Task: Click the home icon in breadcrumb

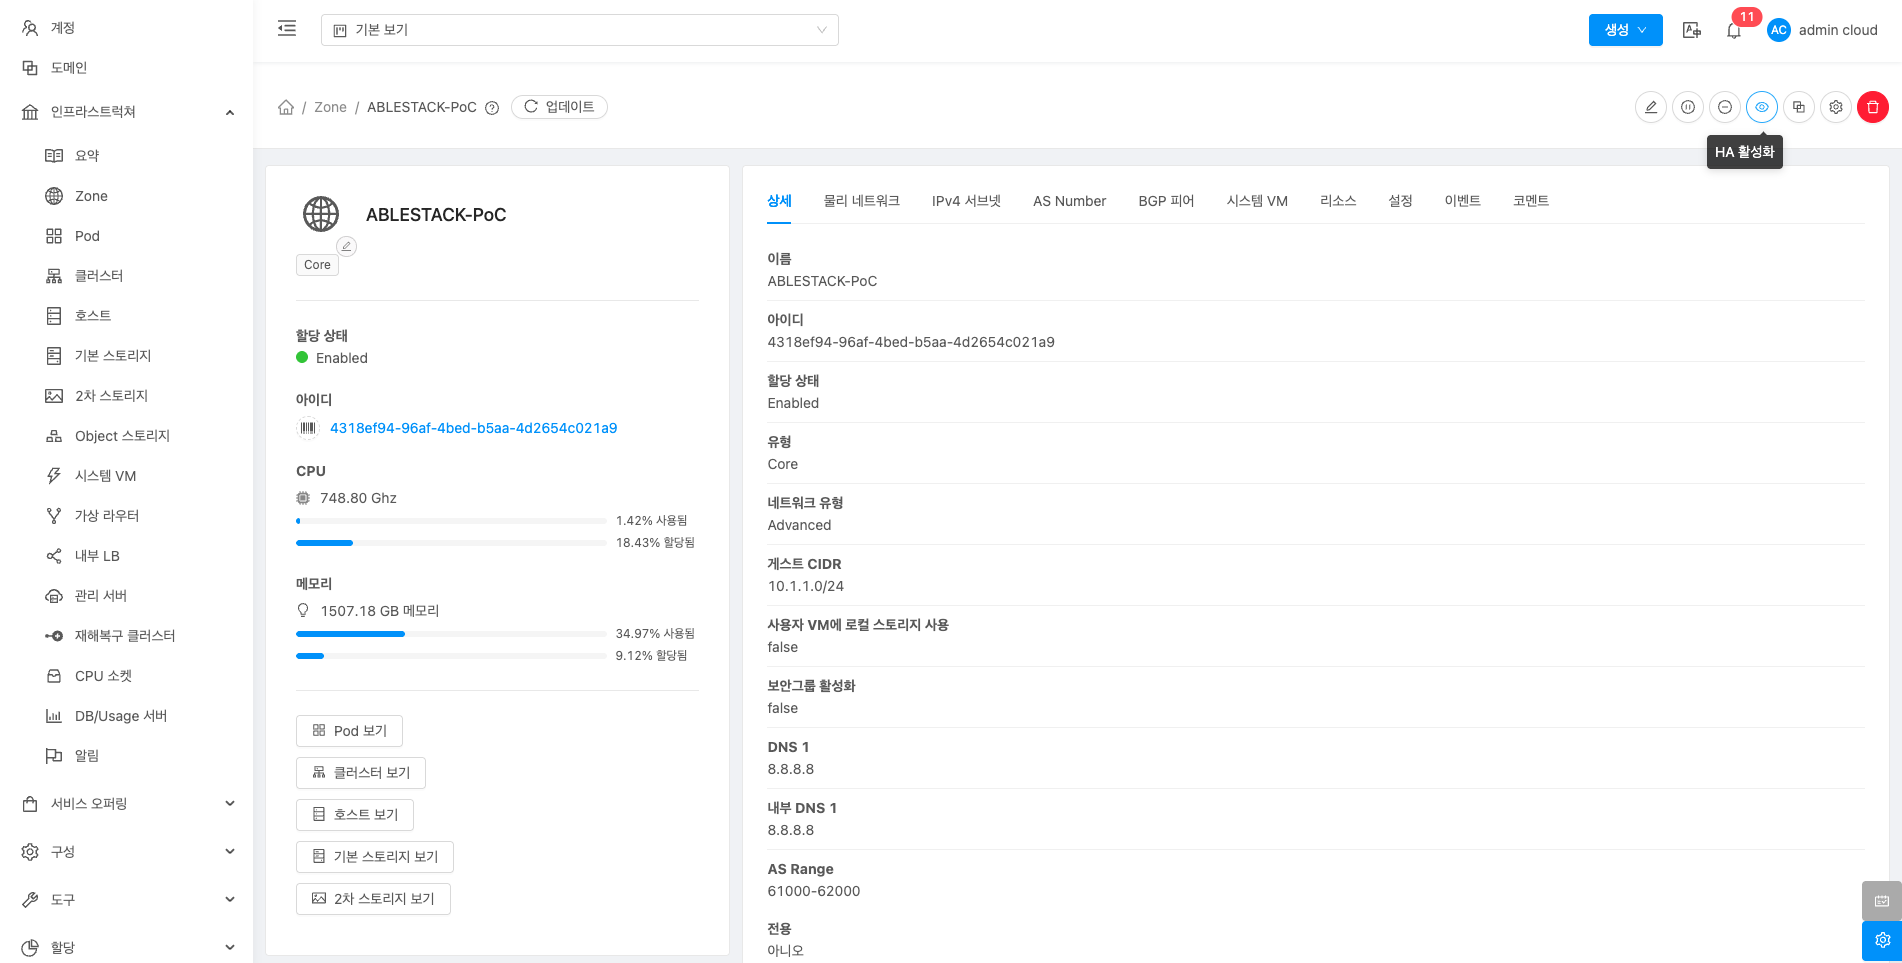Action: point(286,107)
